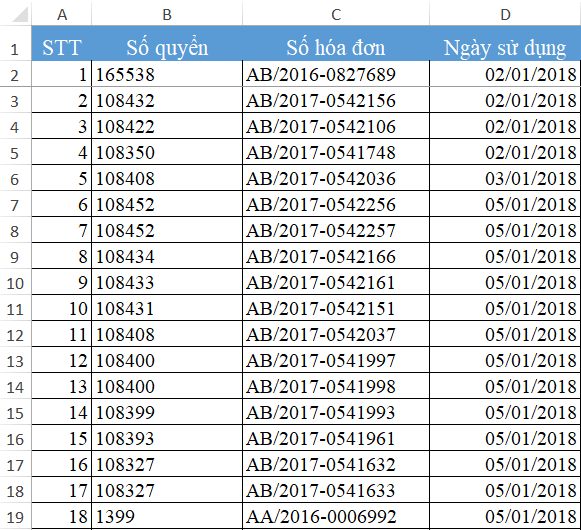Select column B header
The image size is (581, 530).
coord(167,13)
